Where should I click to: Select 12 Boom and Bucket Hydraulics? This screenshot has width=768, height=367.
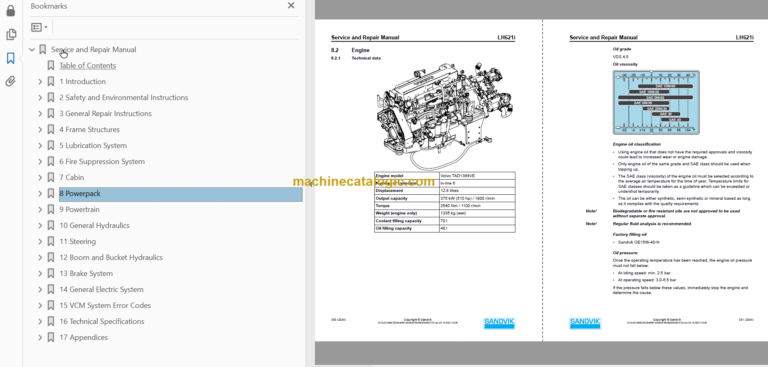click(111, 258)
